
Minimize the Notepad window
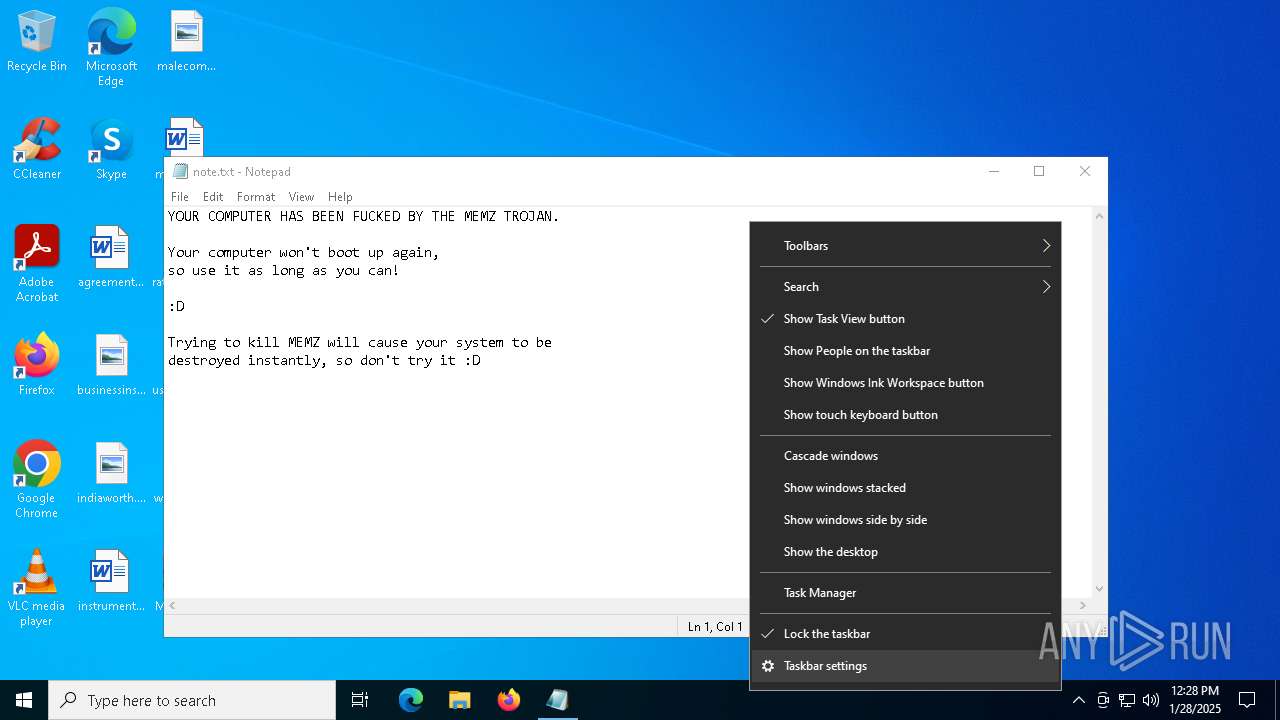point(994,172)
